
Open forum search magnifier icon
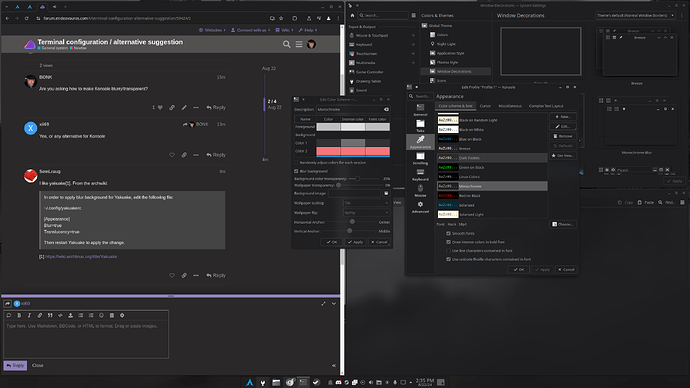(286, 44)
